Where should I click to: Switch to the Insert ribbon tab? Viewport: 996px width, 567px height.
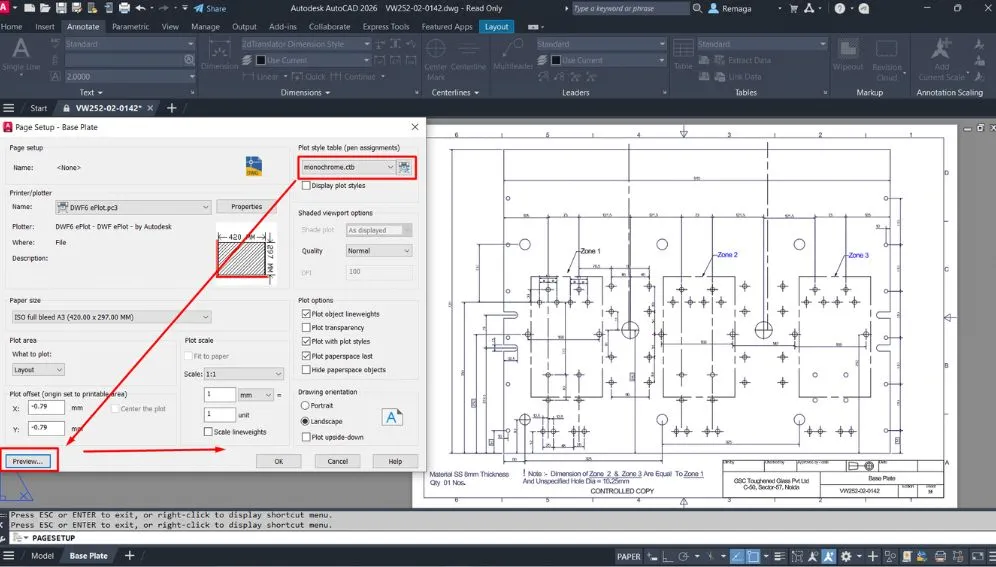[44, 27]
